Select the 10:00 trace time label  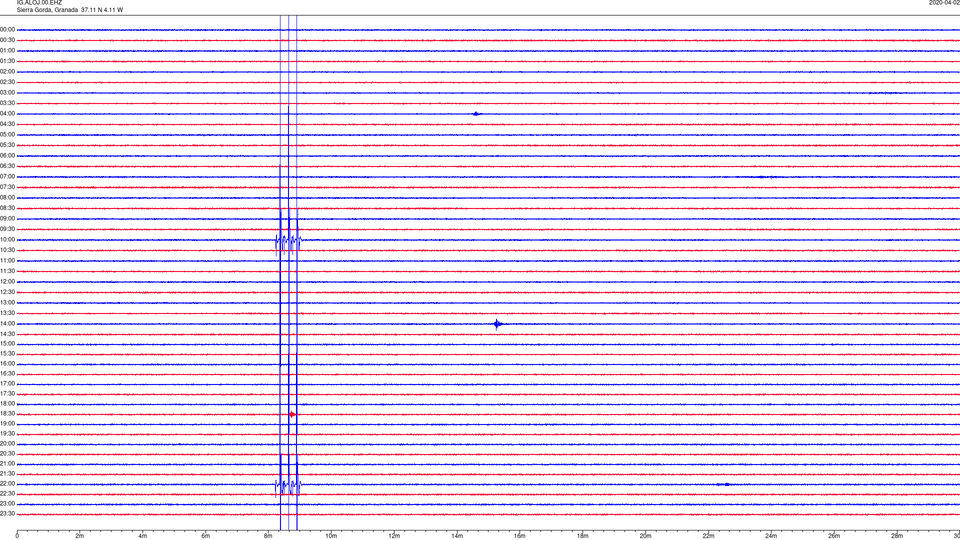[x=7, y=240]
